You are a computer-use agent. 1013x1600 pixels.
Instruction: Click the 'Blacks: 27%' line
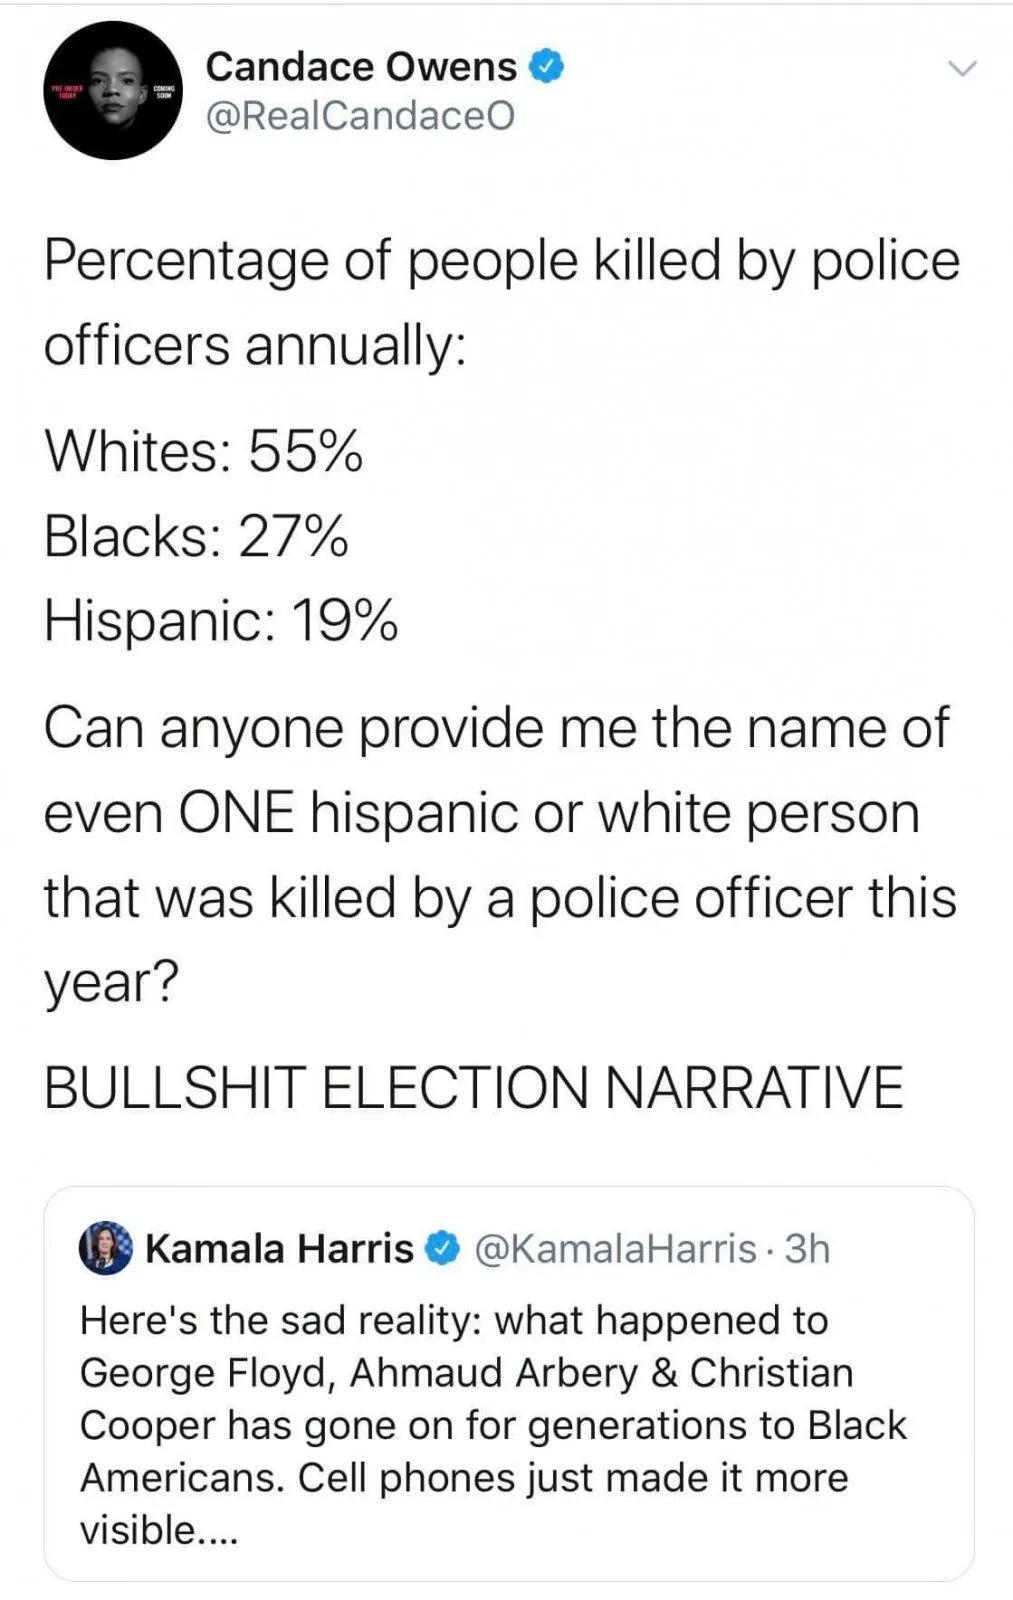coord(196,536)
